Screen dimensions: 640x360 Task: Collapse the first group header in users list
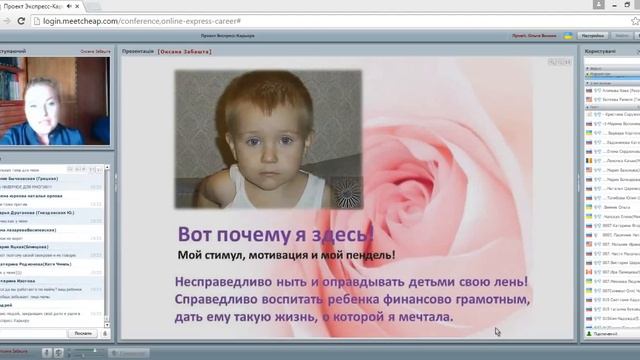[x=611, y=69]
